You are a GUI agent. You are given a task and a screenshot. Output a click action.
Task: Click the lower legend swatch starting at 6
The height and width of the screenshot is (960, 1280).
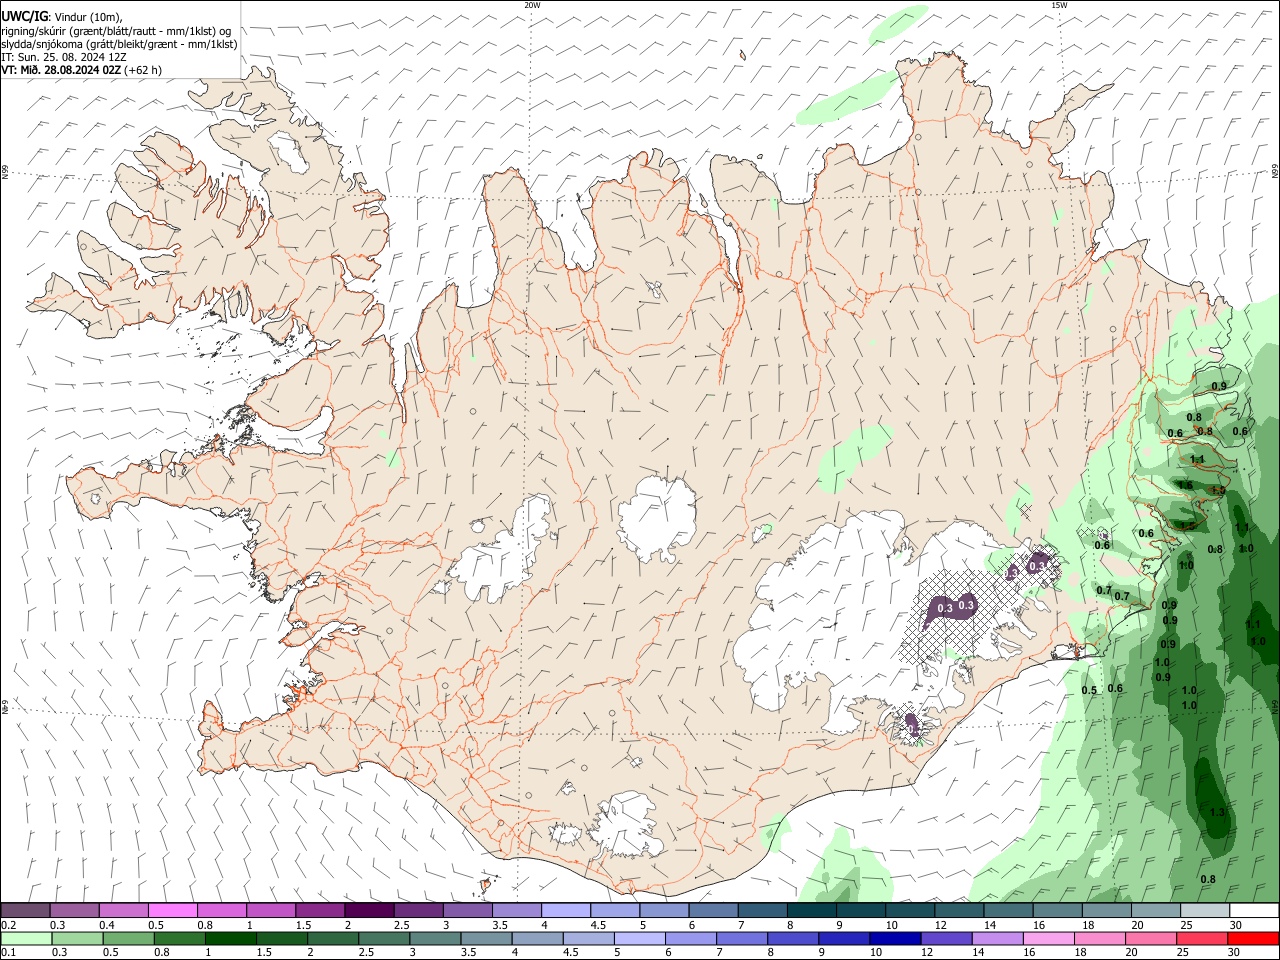pos(690,938)
